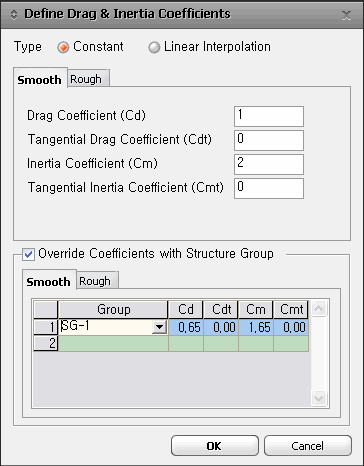
Task: Click the table scroll down arrow
Action: (319, 398)
